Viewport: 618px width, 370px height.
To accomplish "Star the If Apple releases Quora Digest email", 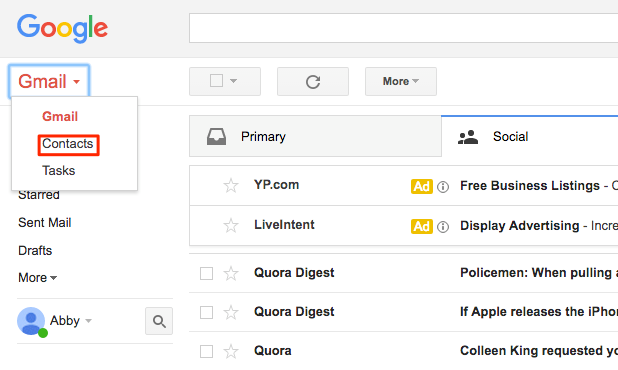I will [231, 312].
